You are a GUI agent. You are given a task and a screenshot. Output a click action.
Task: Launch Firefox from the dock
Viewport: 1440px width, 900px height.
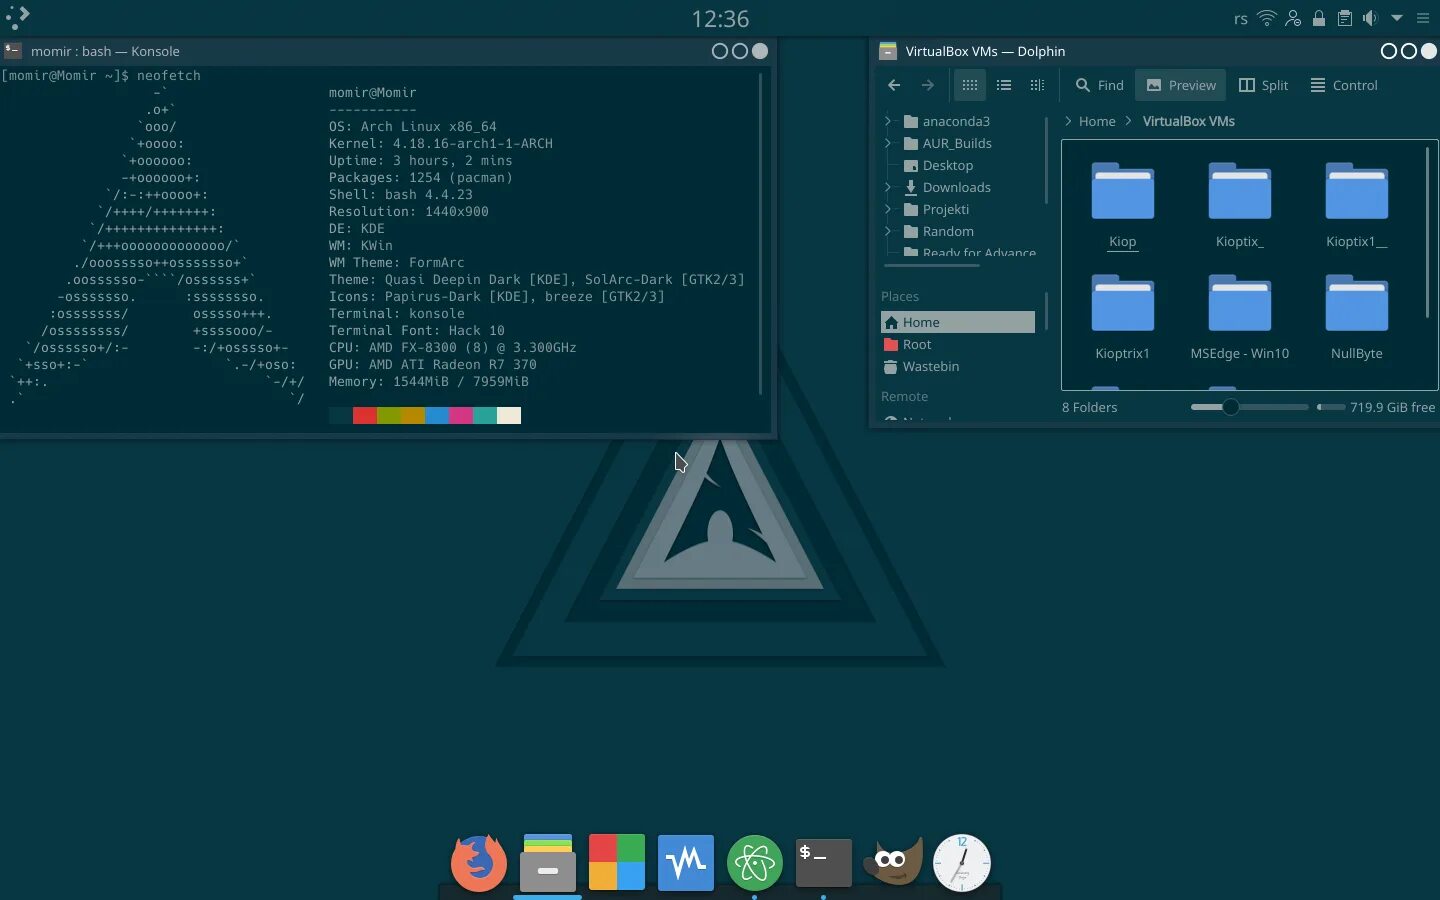click(x=478, y=862)
